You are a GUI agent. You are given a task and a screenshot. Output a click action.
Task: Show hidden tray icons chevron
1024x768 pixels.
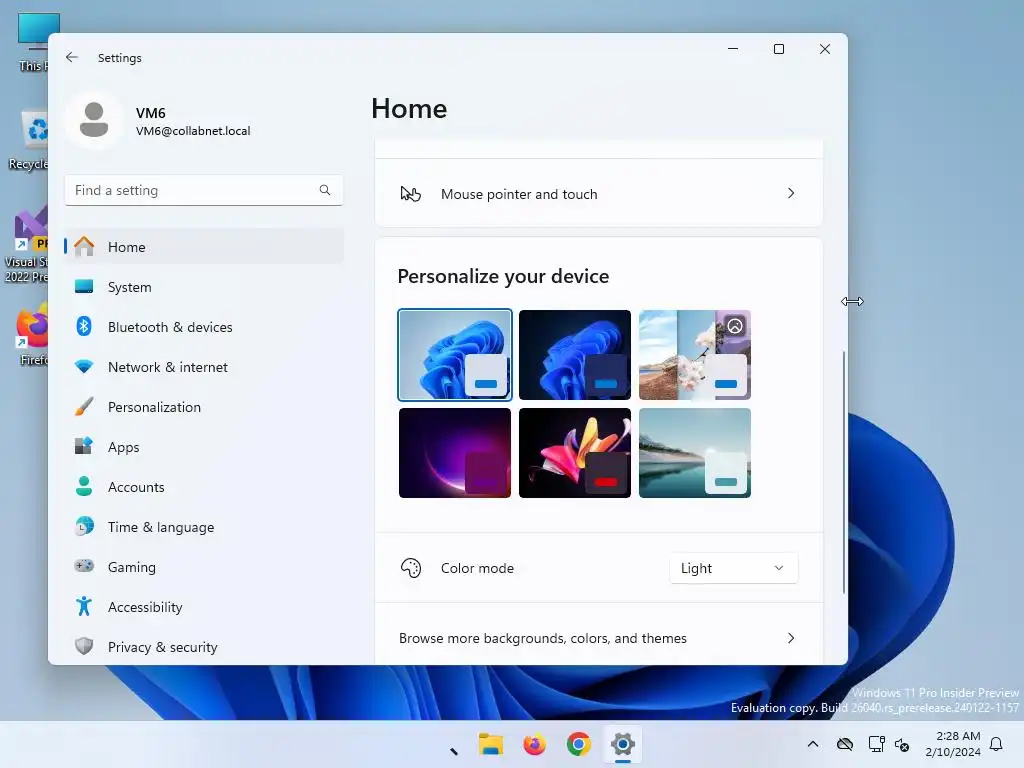[x=813, y=744]
